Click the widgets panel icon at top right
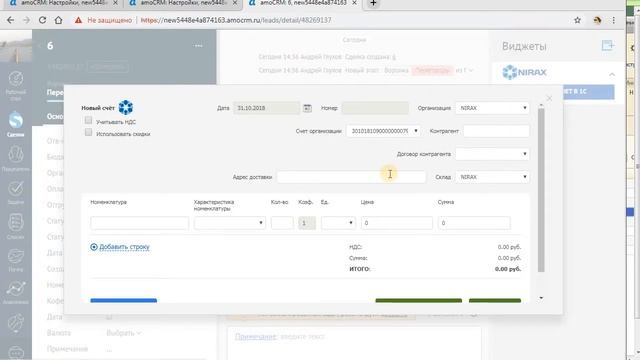Image resolution: width=640 pixels, height=360 pixels. tap(608, 45)
